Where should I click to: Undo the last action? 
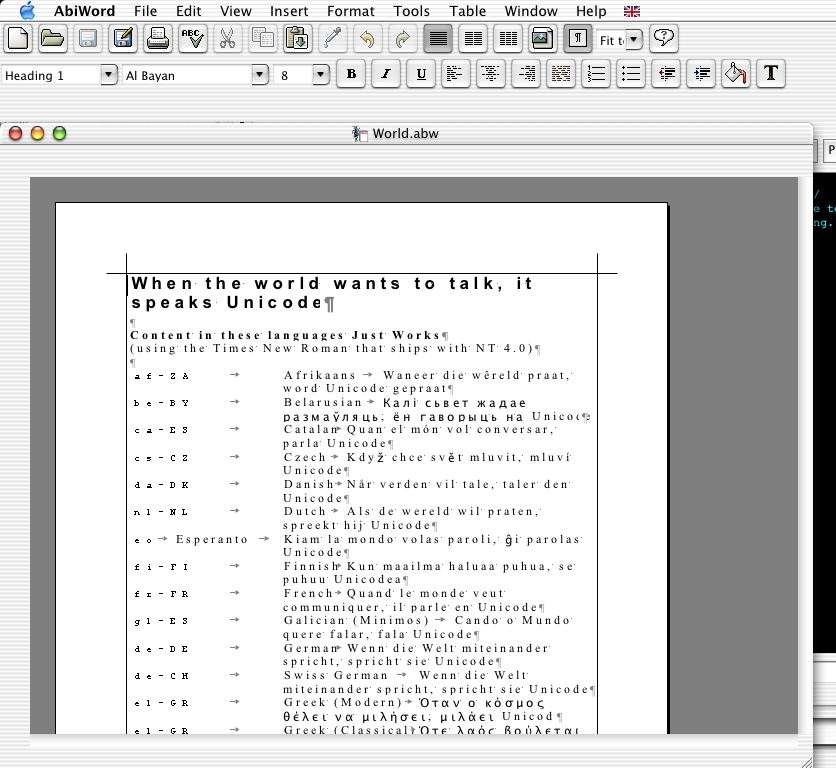(x=368, y=39)
